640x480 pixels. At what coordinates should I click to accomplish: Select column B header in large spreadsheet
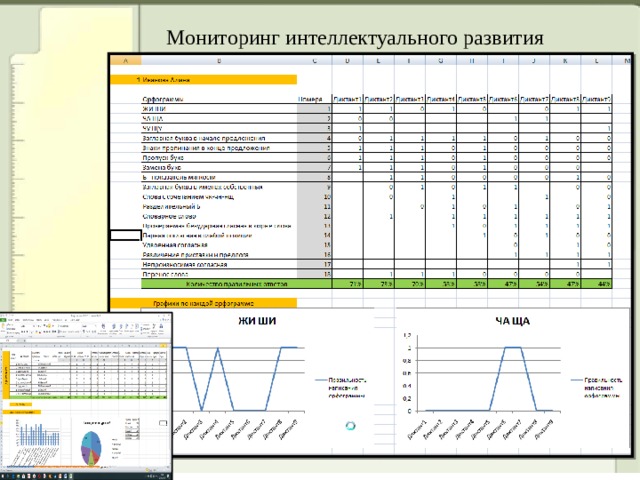pos(219,61)
